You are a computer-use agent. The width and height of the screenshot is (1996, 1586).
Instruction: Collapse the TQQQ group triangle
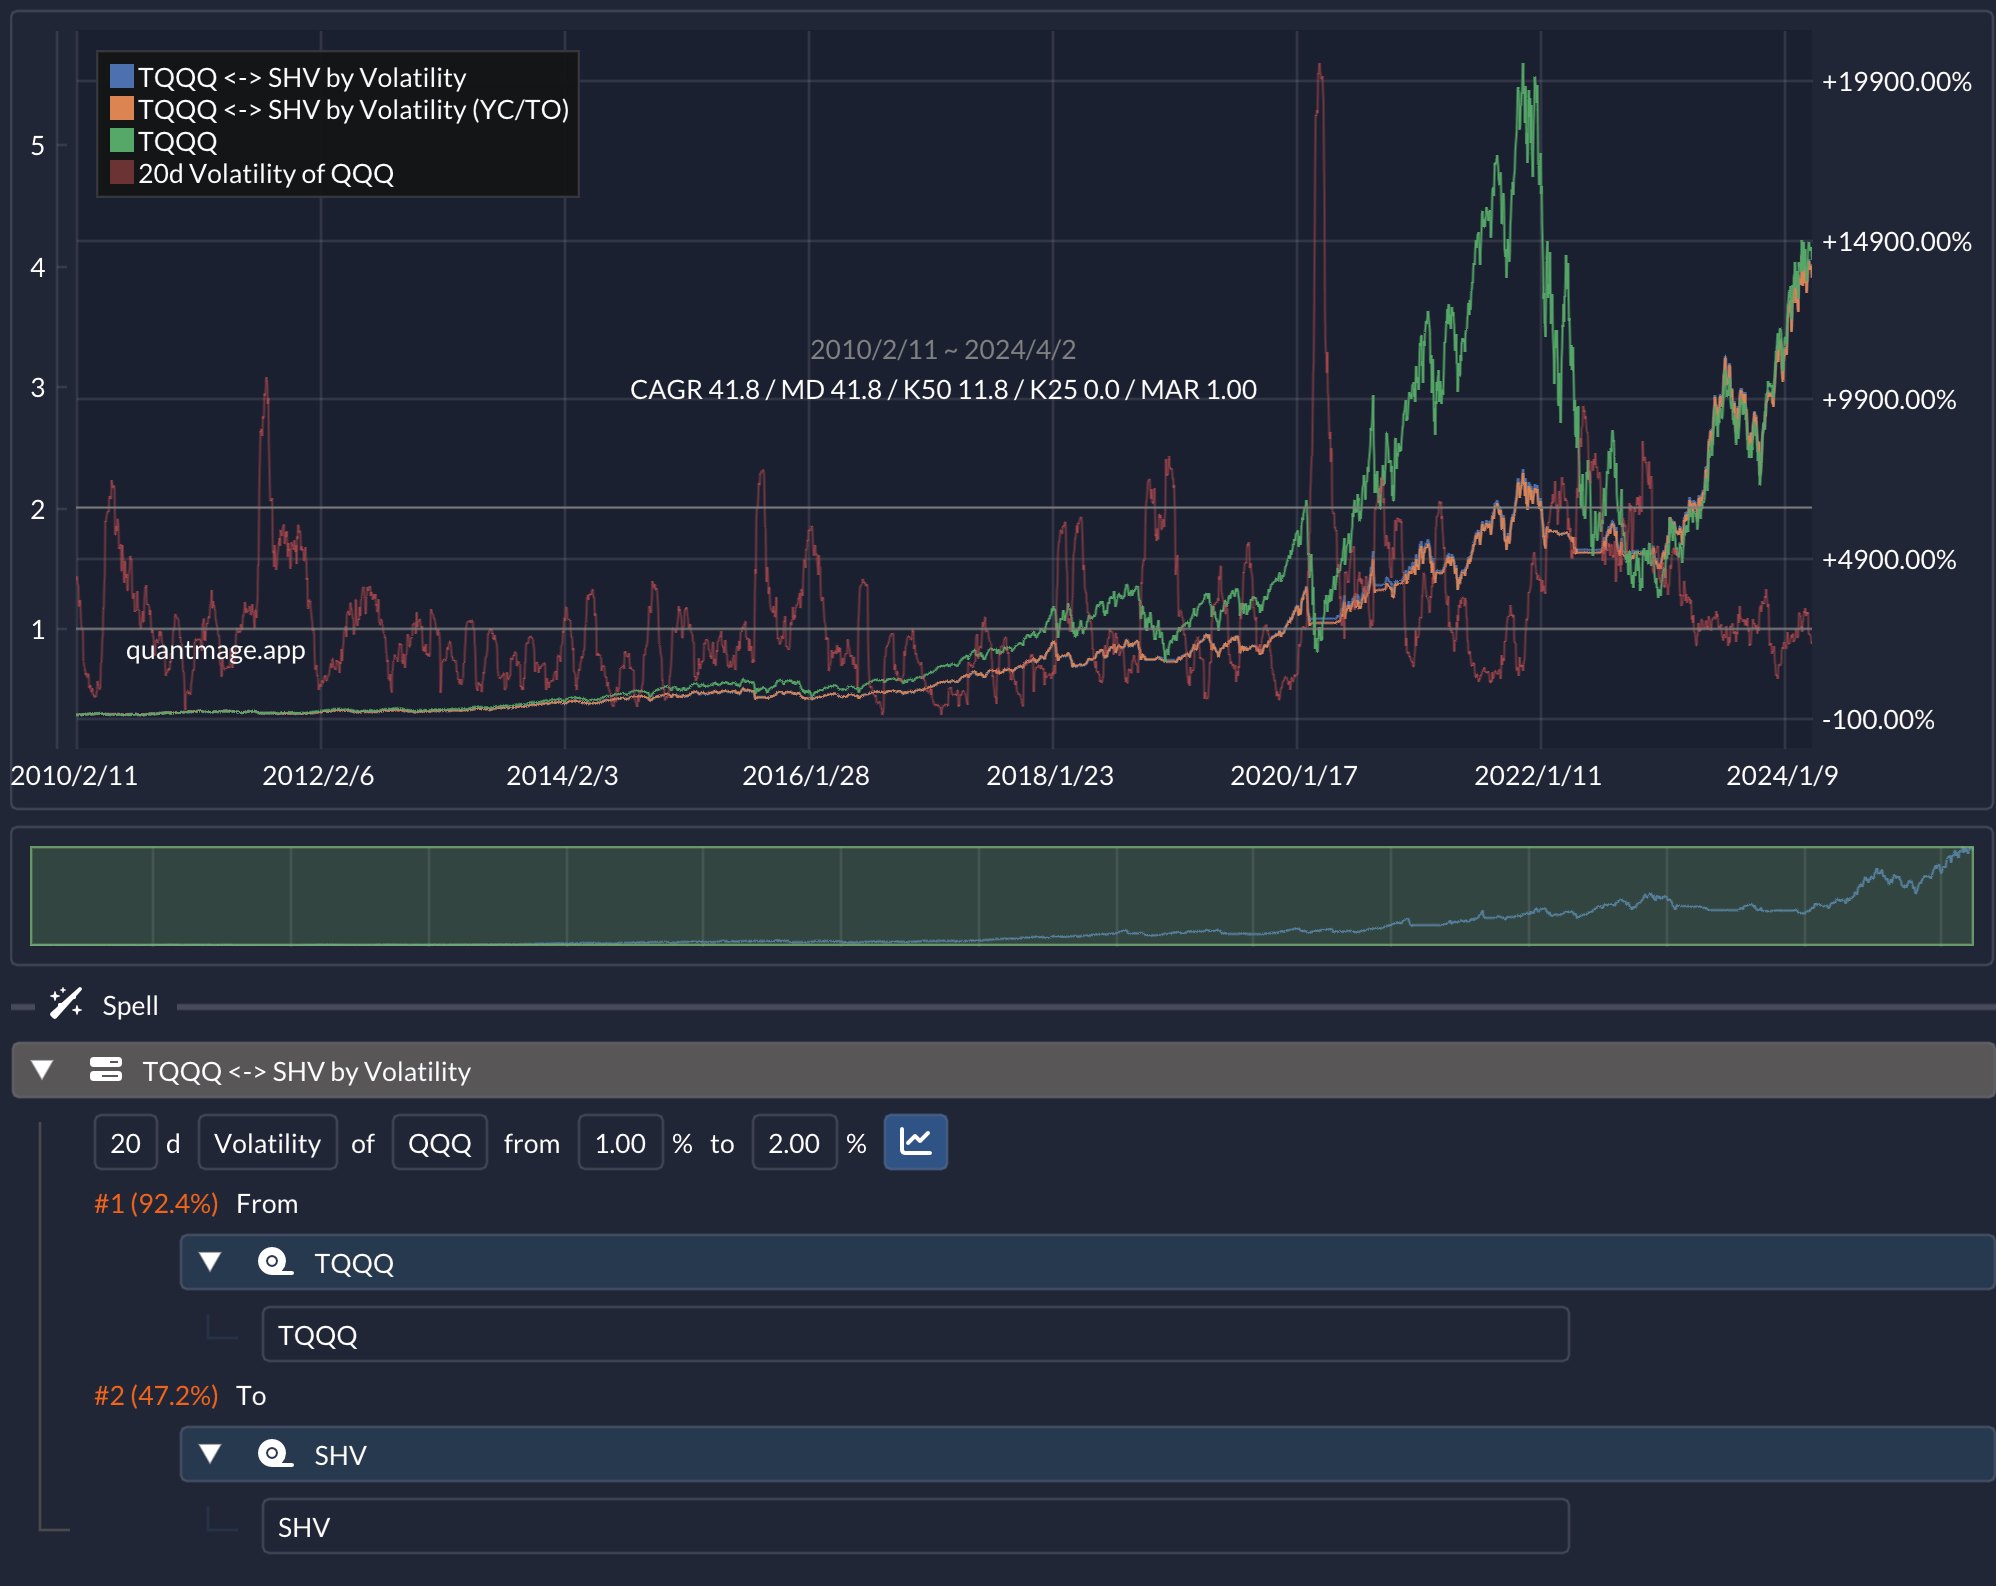coord(210,1262)
